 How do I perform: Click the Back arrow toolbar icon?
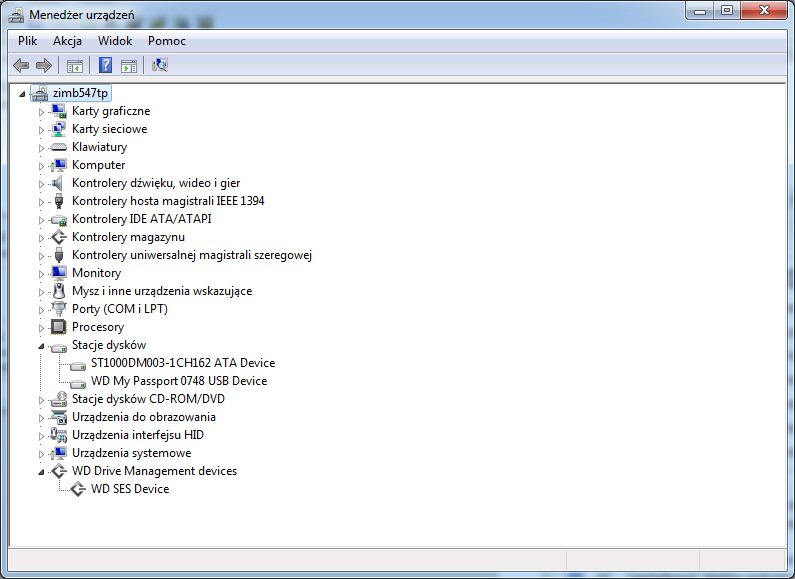click(x=21, y=65)
